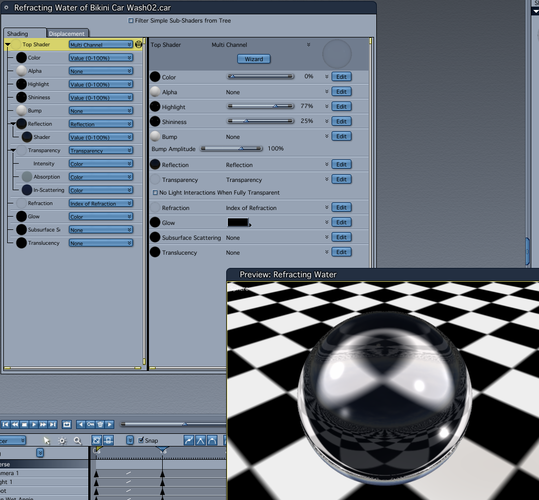Toggle the loop playback icon
This screenshot has width=539, height=500.
click(67, 424)
